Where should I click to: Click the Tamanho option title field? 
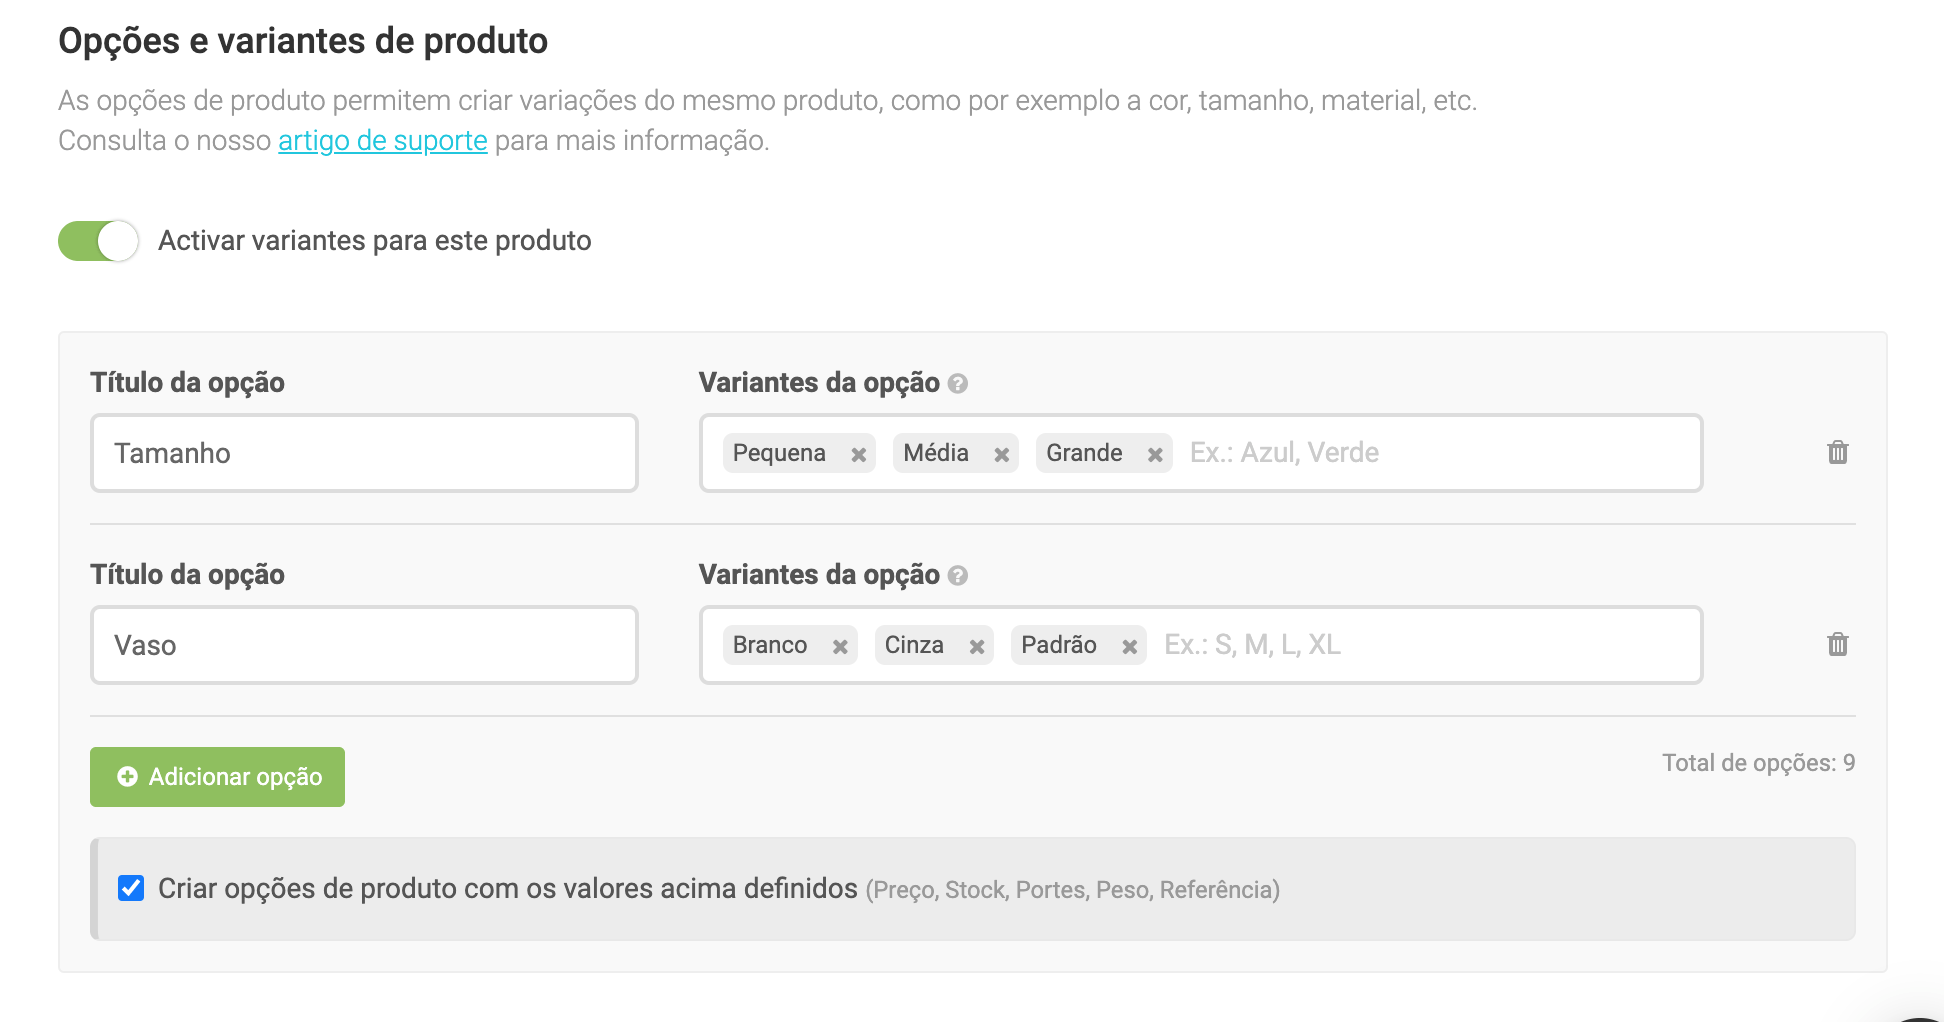[x=364, y=453]
